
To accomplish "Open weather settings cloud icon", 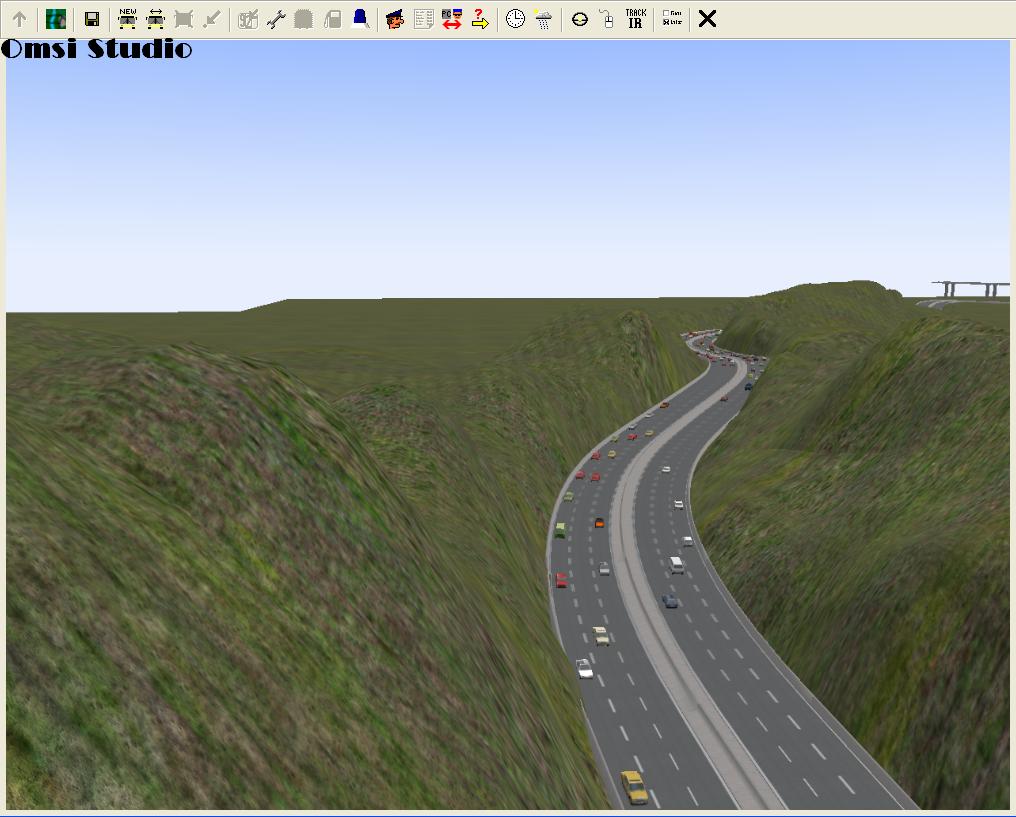I will coord(543,19).
